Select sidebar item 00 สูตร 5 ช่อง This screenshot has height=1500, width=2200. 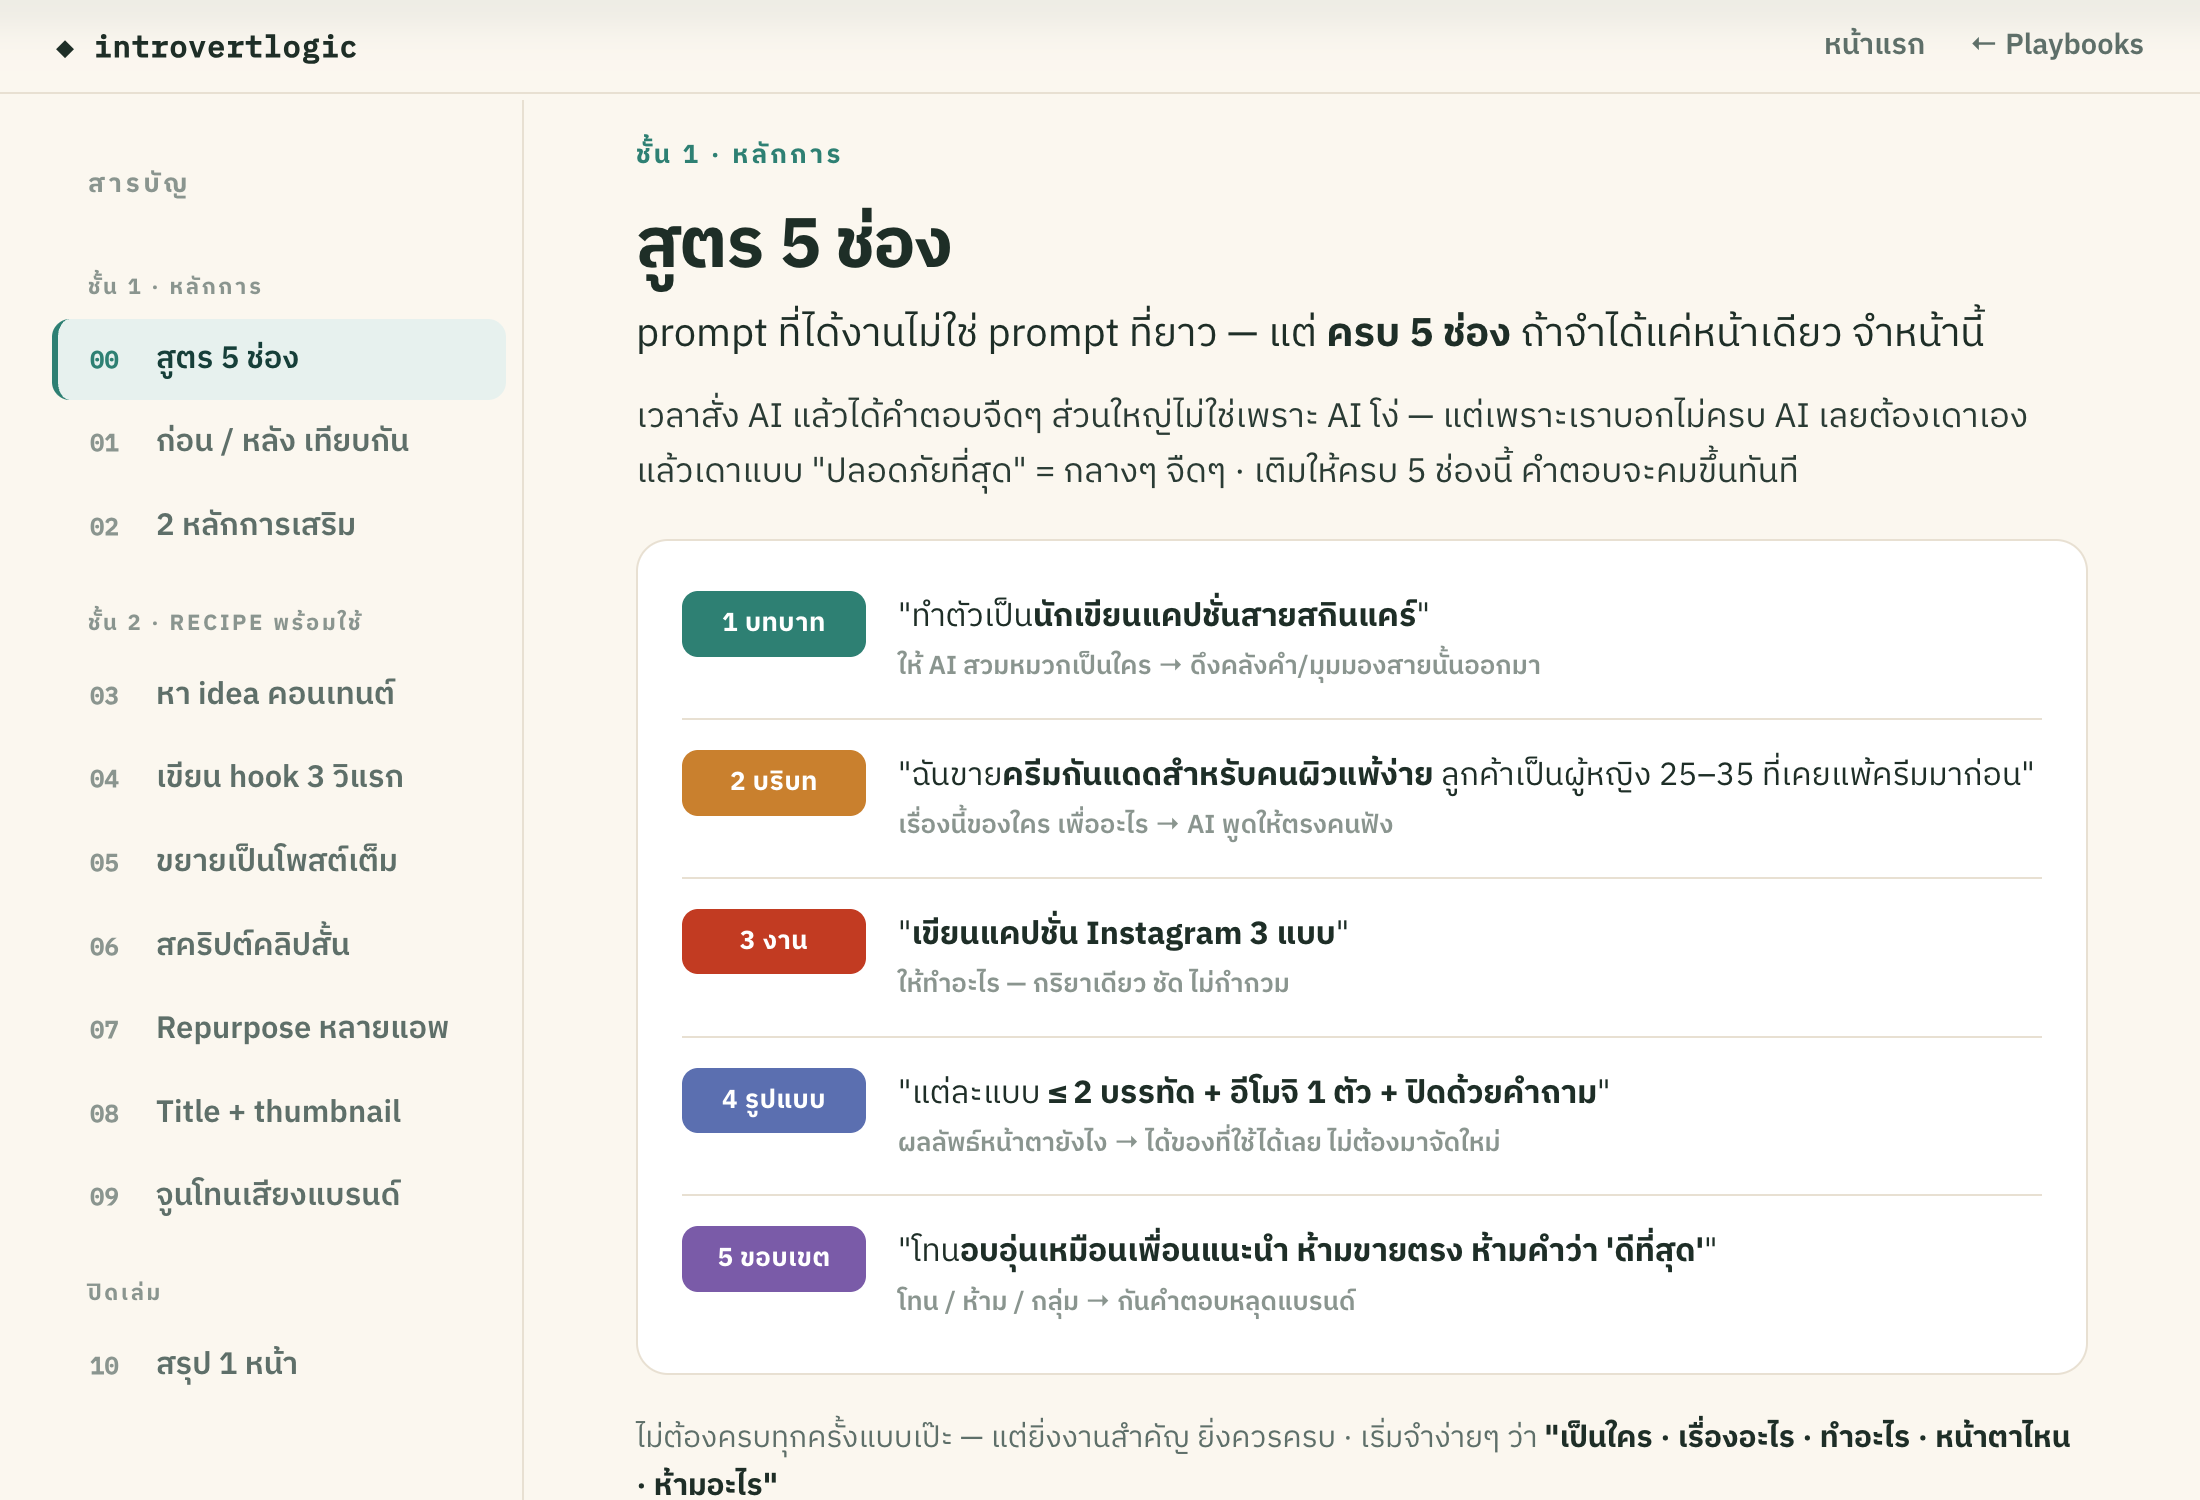tap(279, 359)
